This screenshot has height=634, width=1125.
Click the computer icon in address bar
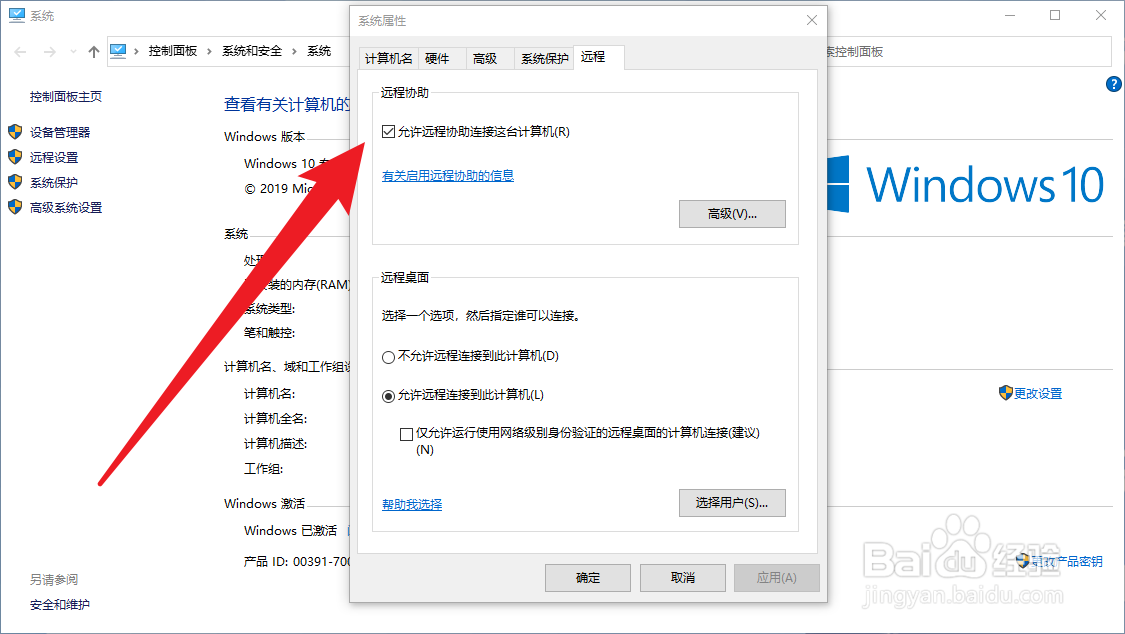[118, 51]
